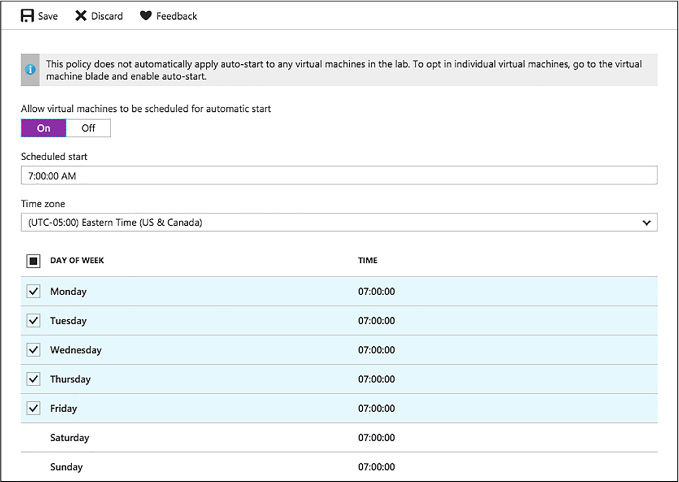This screenshot has width=679, height=482.
Task: Click the blue info icon in banner
Action: click(x=30, y=69)
